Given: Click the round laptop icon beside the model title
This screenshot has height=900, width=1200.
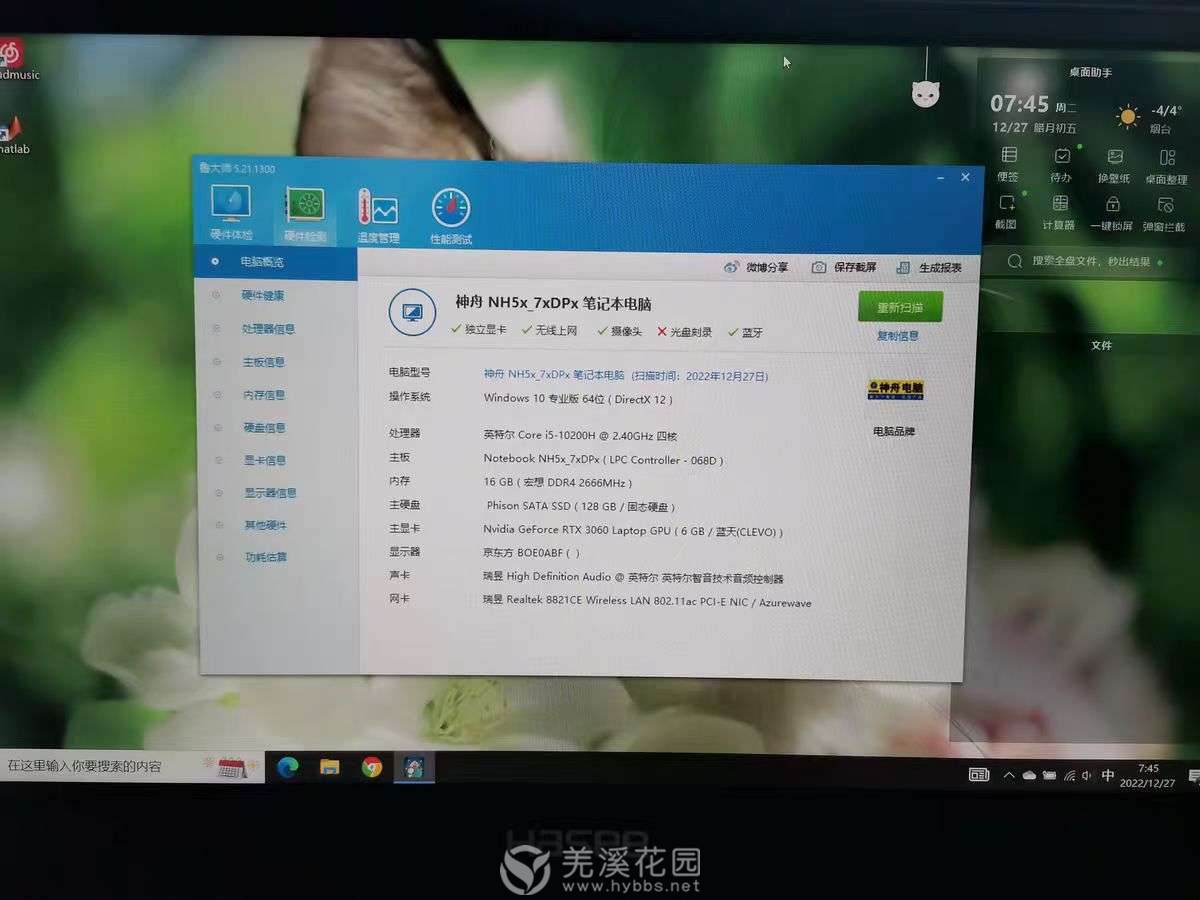Looking at the screenshot, I should (x=412, y=312).
